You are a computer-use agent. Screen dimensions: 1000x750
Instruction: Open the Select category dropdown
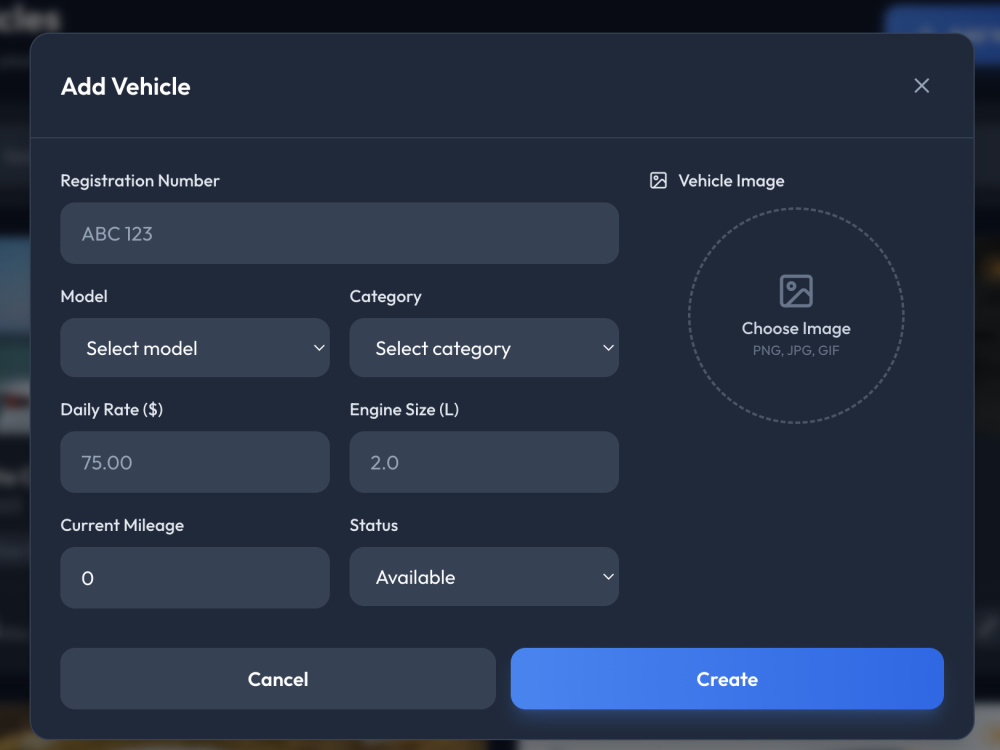484,348
